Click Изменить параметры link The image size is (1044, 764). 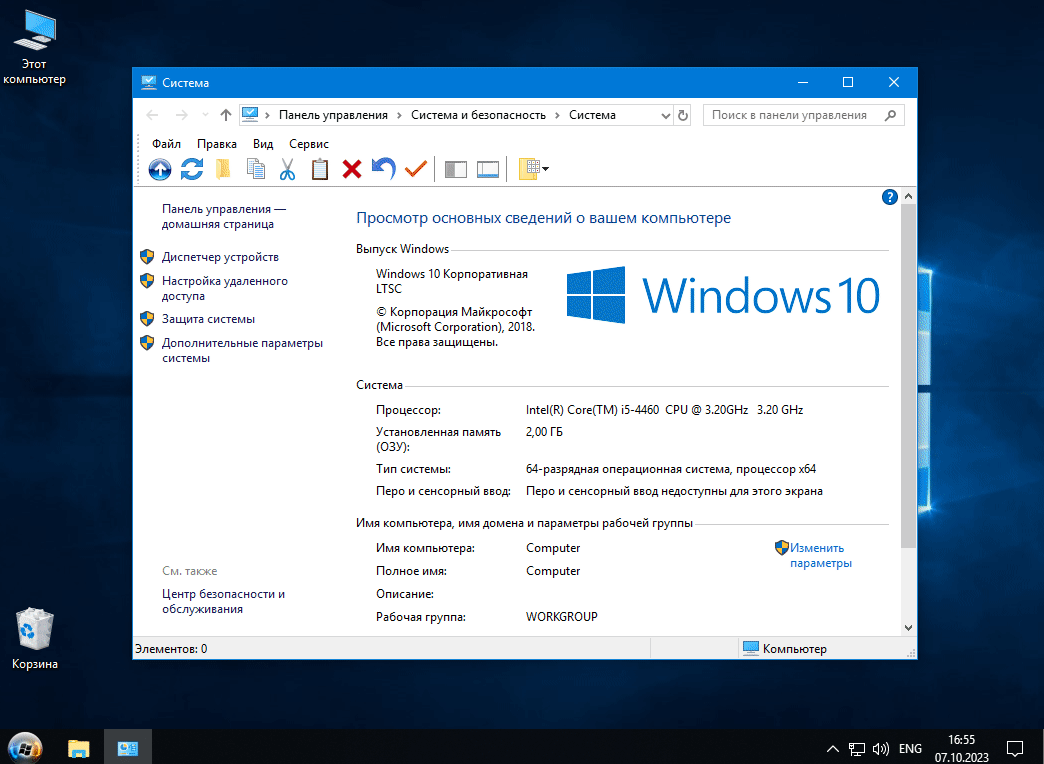pyautogui.click(x=820, y=556)
